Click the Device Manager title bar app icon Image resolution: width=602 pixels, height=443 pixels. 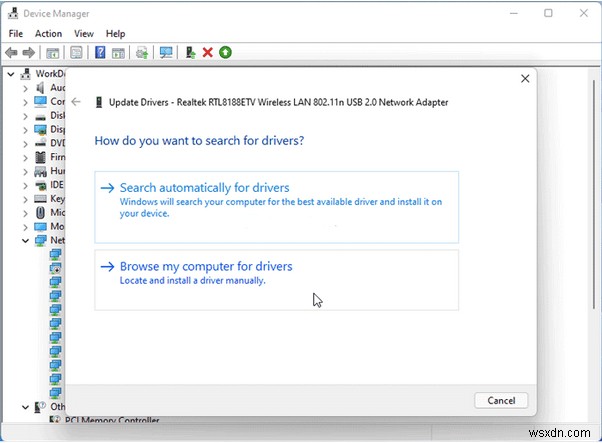[x=13, y=13]
